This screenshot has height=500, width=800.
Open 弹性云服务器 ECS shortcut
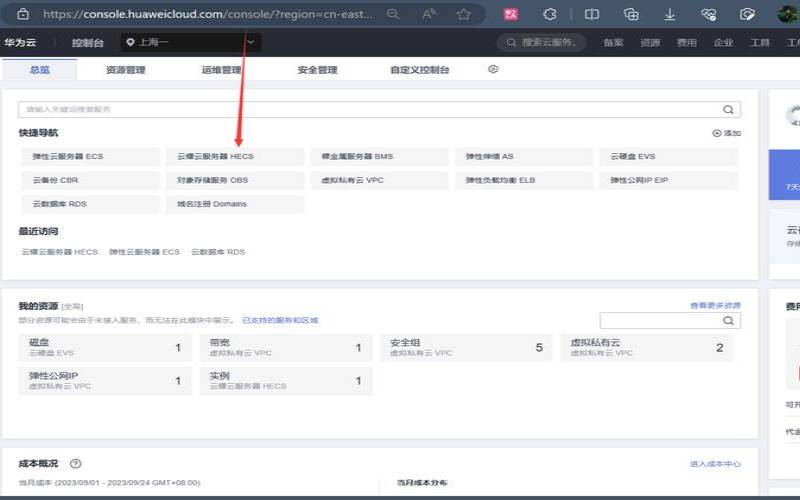(91, 157)
